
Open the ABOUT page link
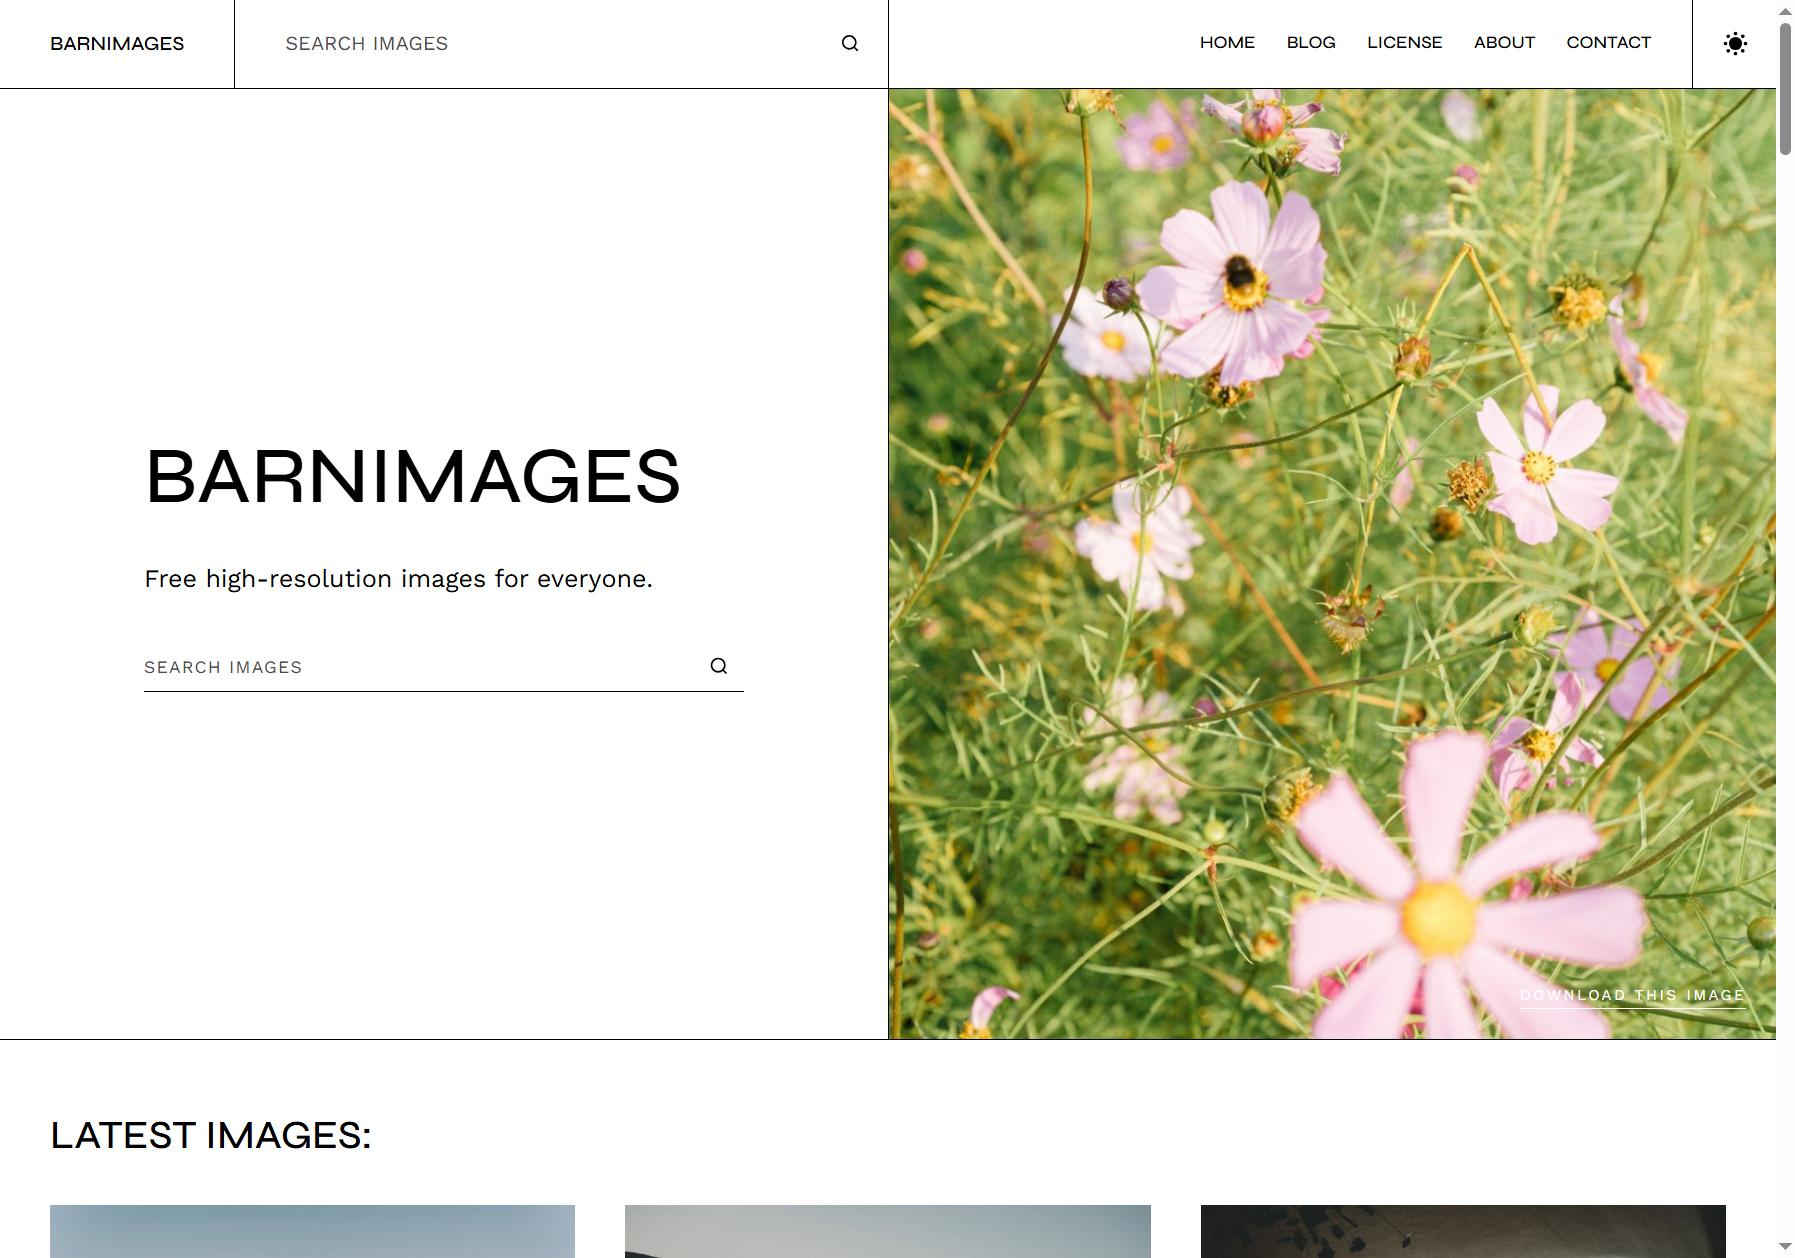(1504, 42)
